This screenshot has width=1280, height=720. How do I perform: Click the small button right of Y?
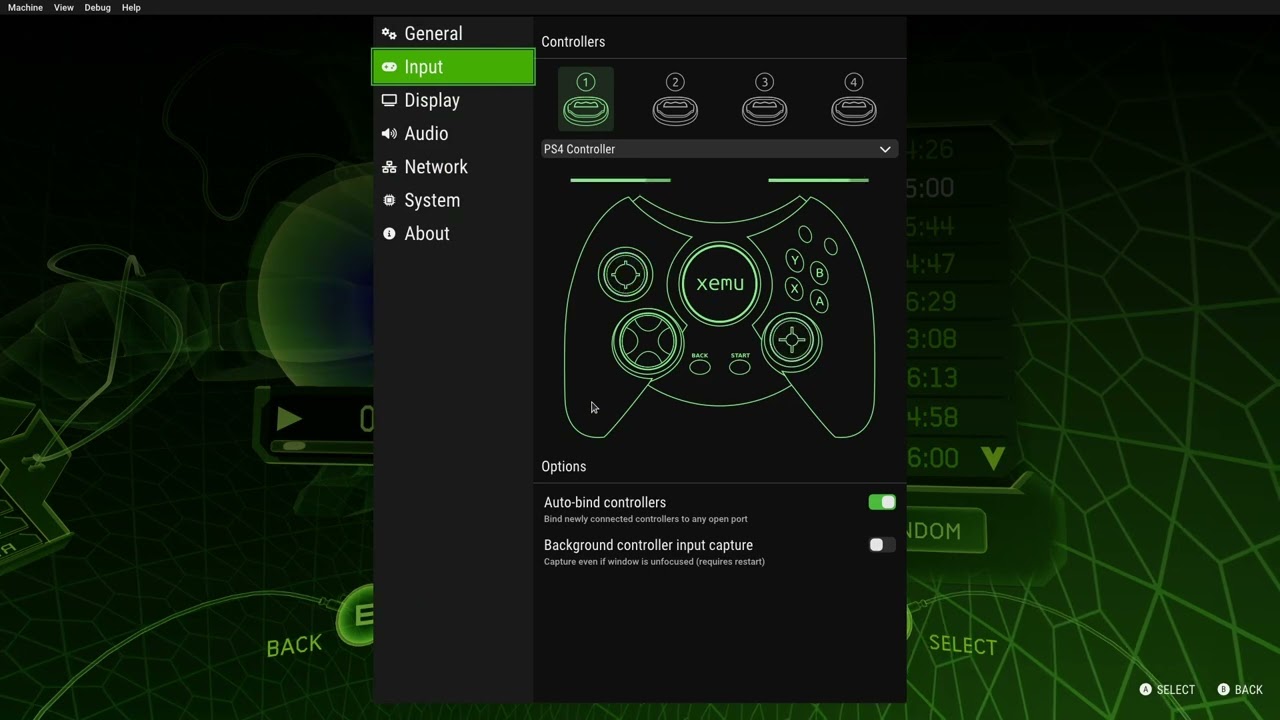click(831, 246)
